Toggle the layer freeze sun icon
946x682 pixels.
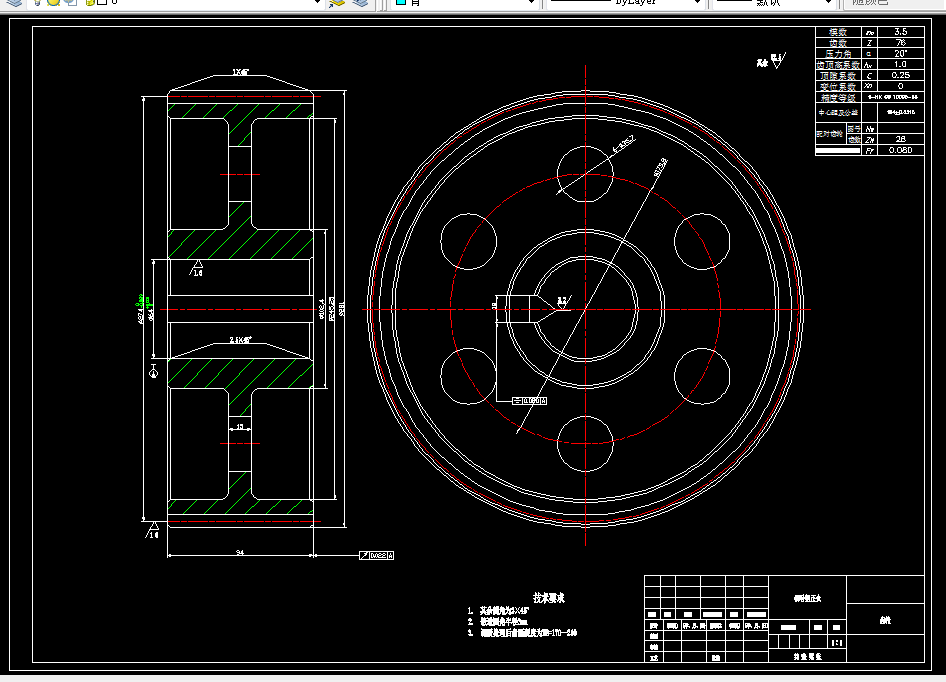pyautogui.click(x=54, y=2)
